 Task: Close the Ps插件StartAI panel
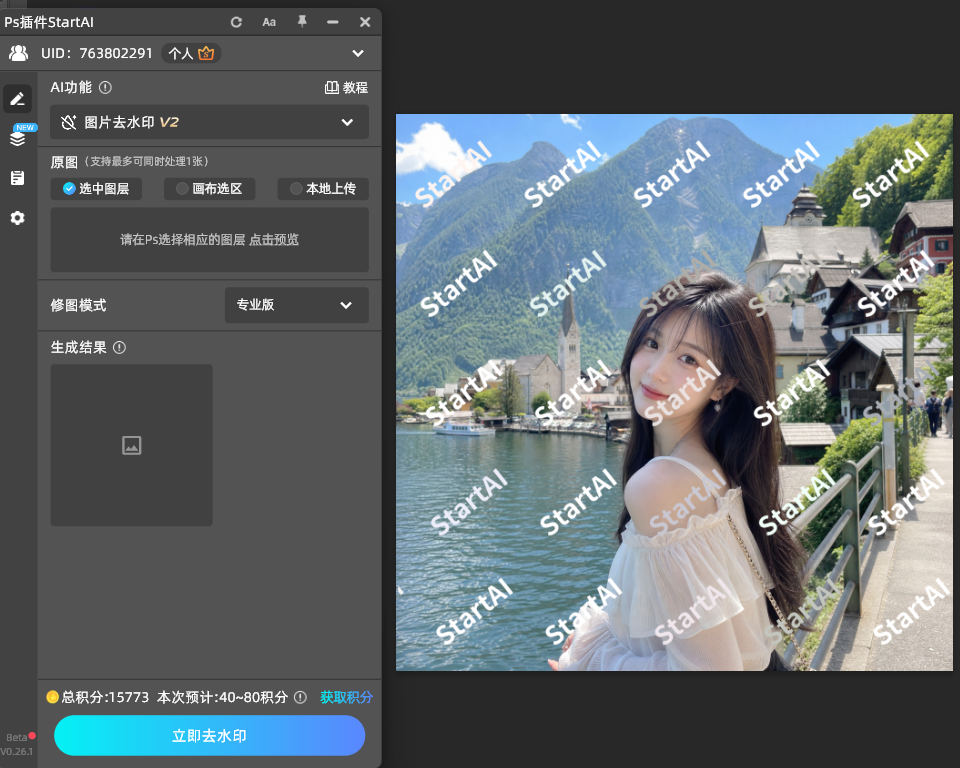click(365, 22)
